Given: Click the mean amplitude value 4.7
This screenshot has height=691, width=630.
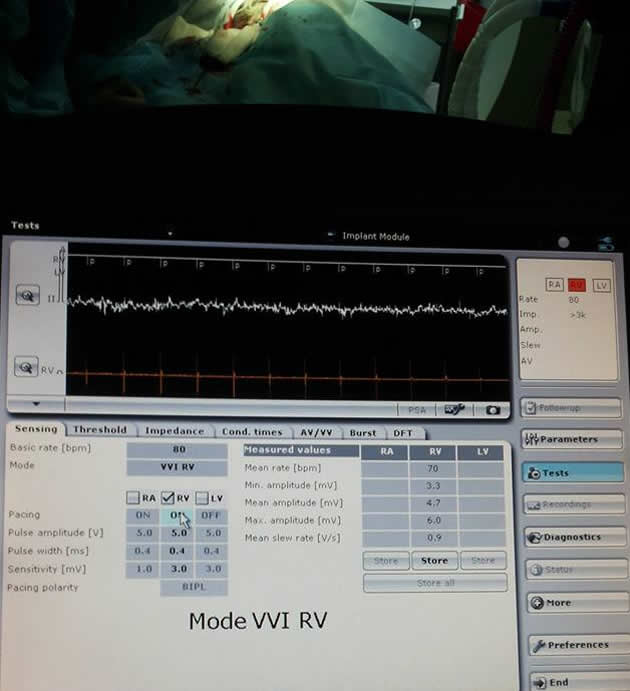Looking at the screenshot, I should point(434,503).
